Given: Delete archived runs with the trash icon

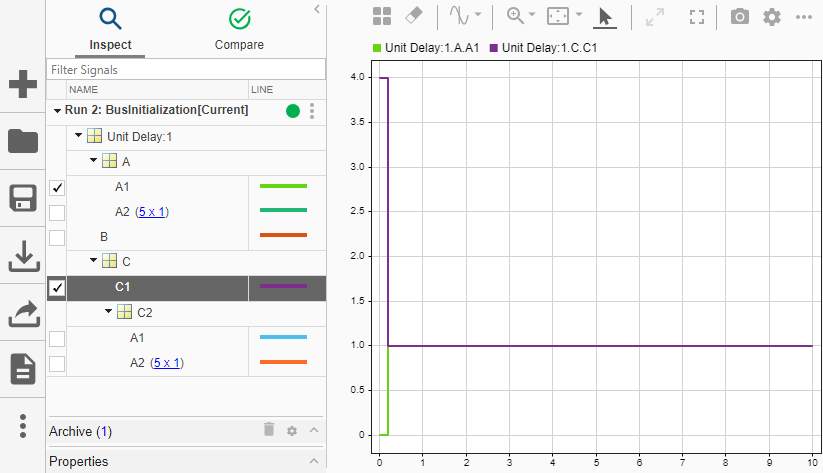Looking at the screenshot, I should [x=269, y=429].
